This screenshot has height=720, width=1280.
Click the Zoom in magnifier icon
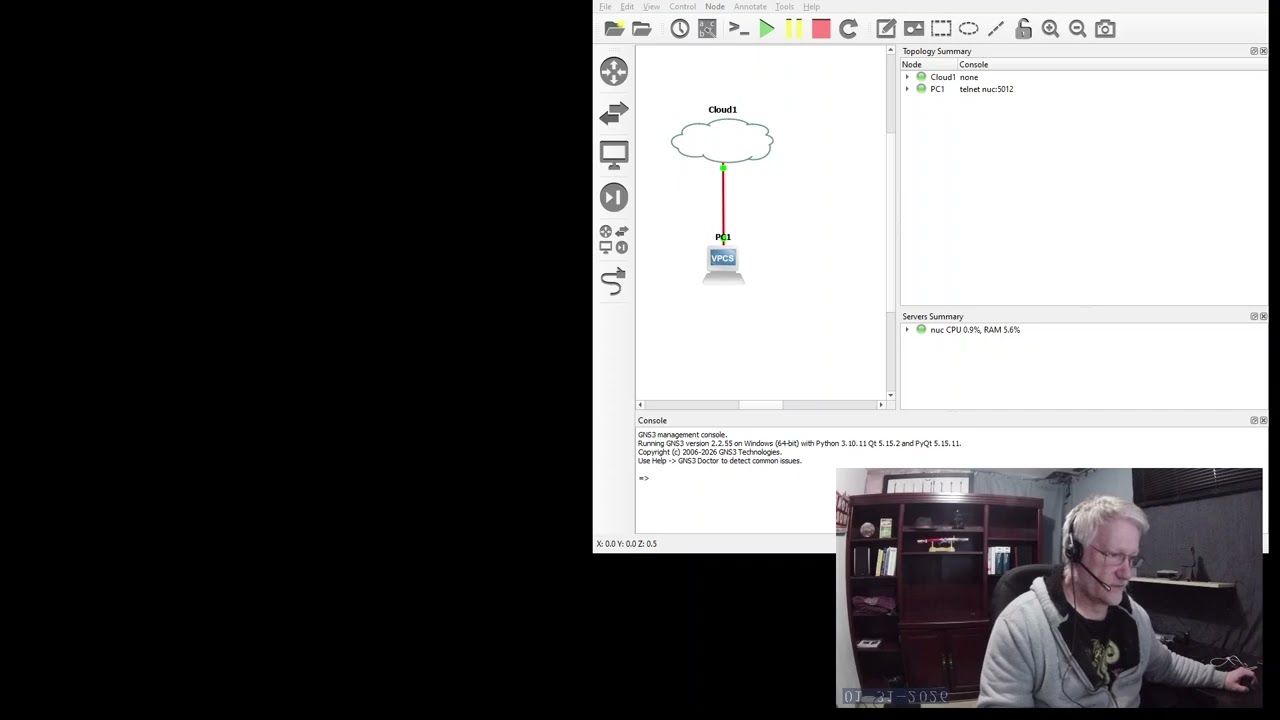tap(1050, 29)
